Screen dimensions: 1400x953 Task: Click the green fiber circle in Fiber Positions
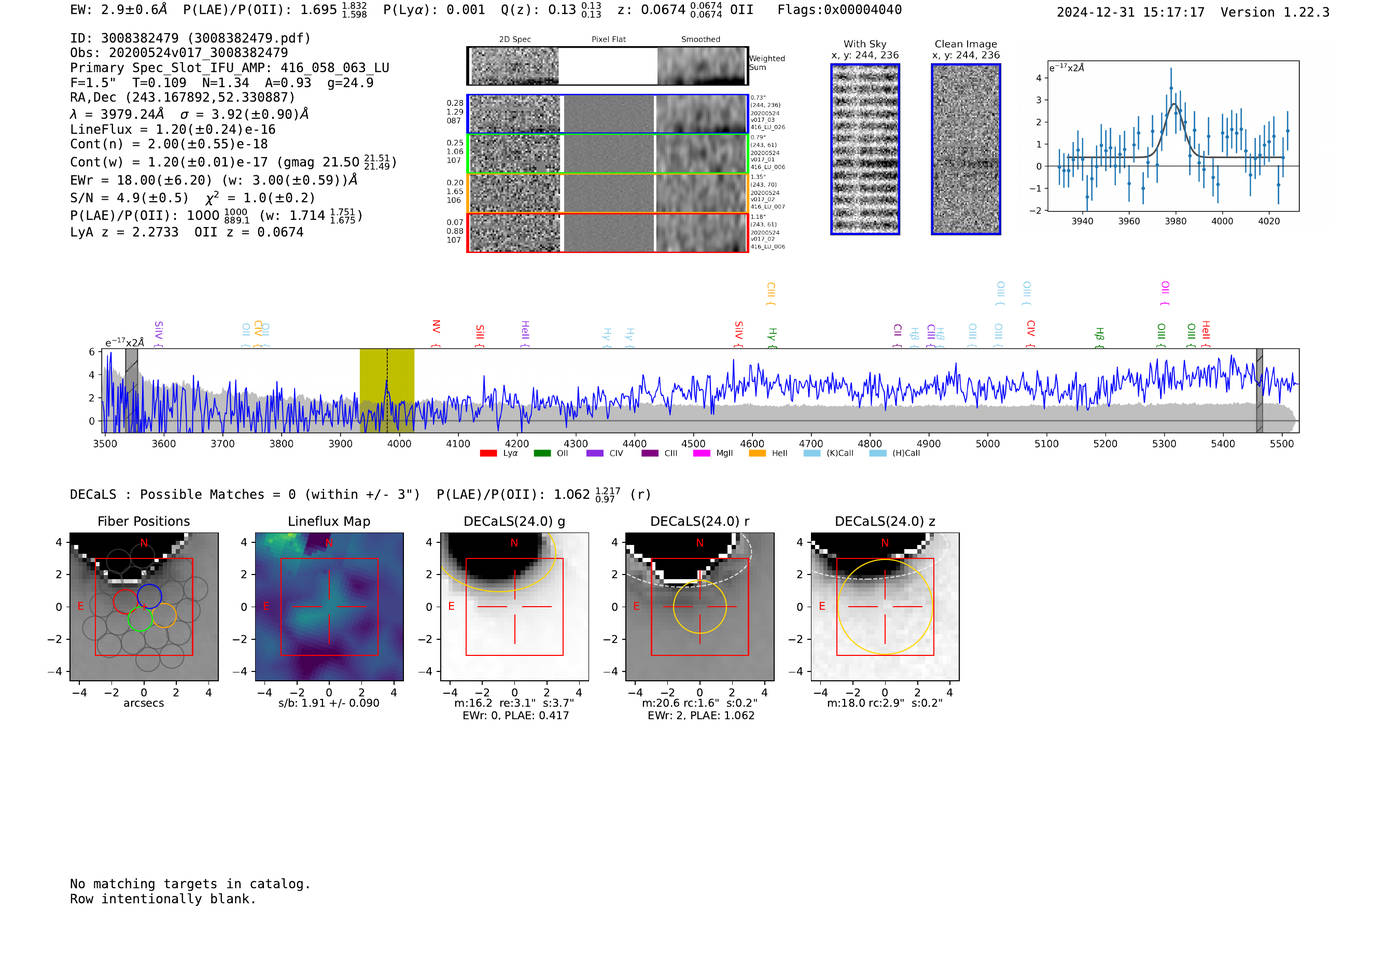click(x=140, y=619)
